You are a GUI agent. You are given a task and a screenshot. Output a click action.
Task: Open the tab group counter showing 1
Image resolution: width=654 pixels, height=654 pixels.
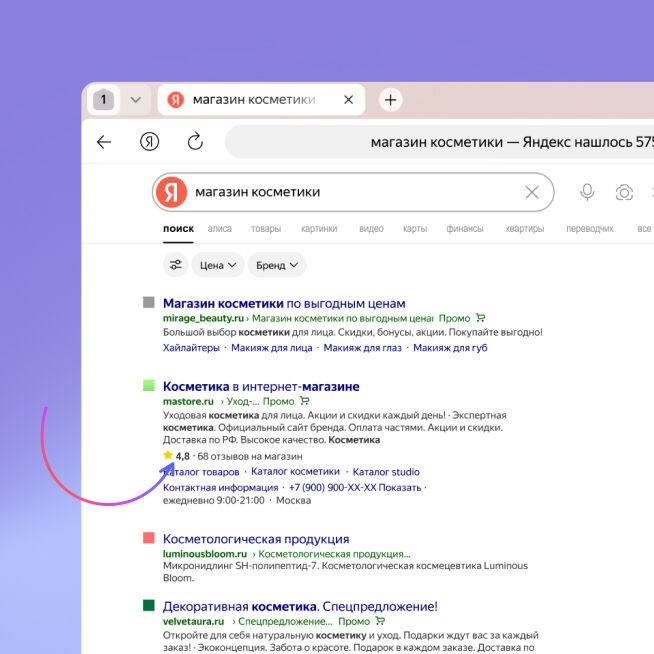[x=103, y=100]
